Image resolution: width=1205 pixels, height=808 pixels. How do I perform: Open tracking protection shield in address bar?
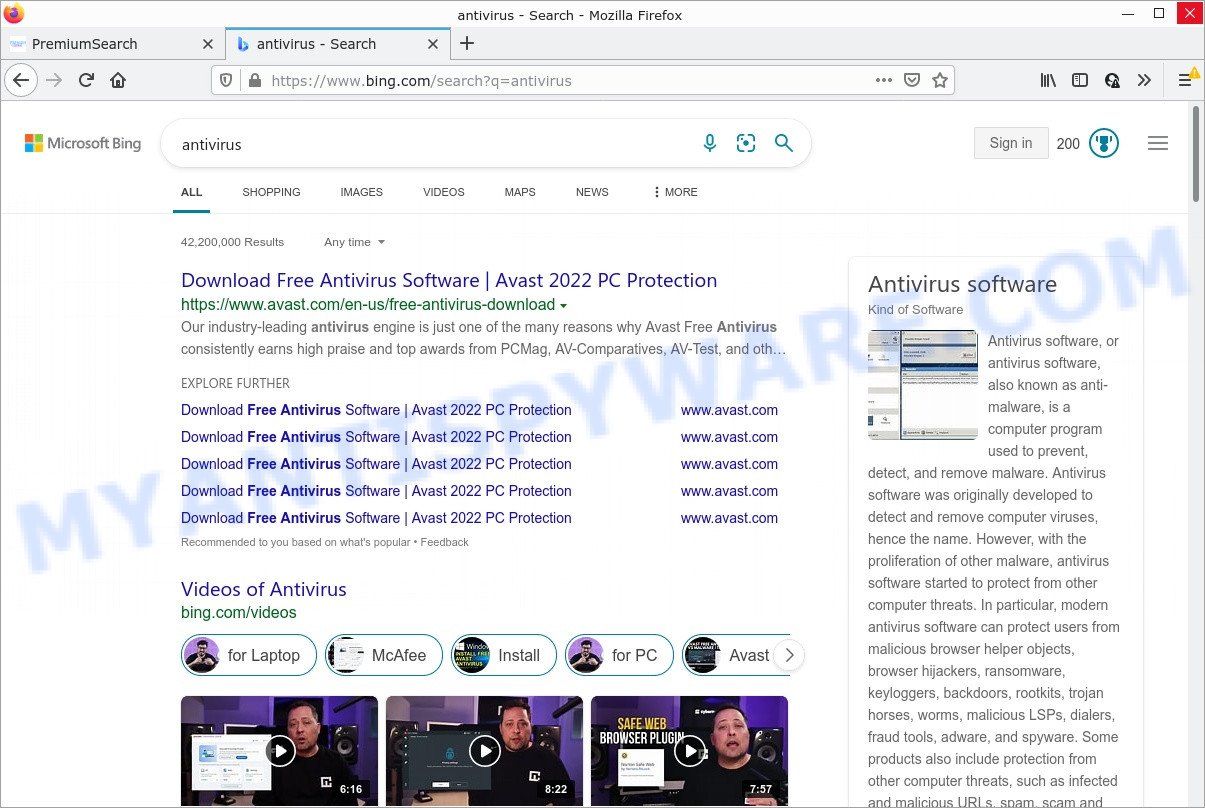[x=226, y=80]
